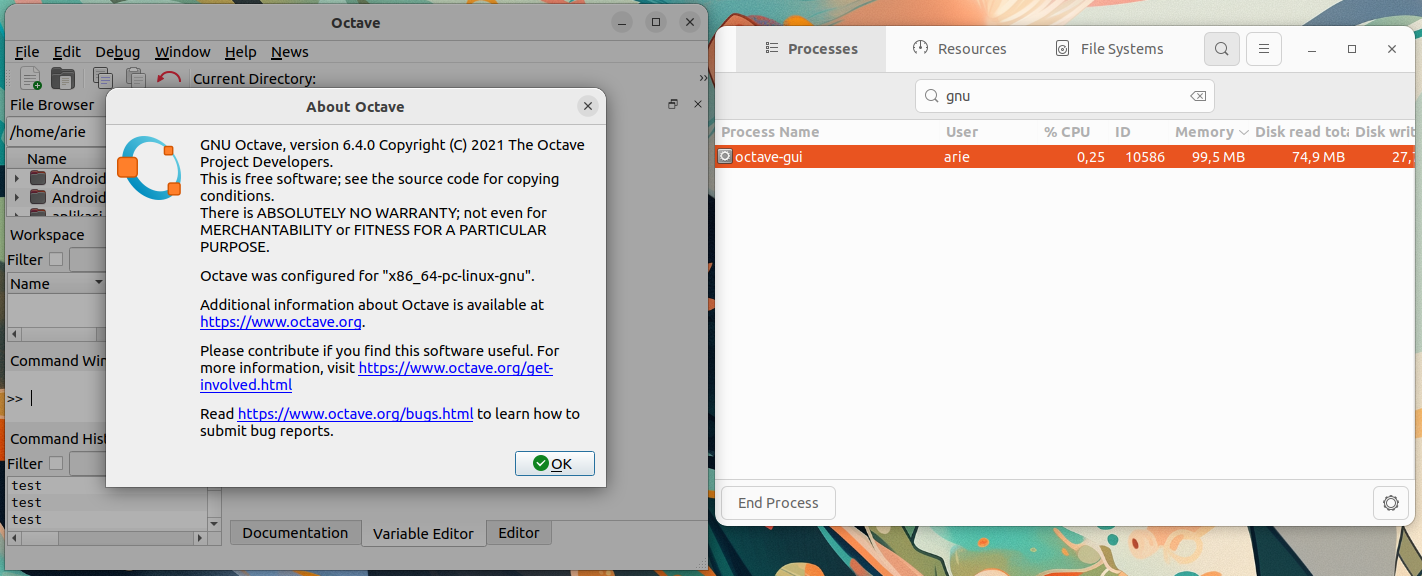Toggle the Memory column sort arrow
The width and height of the screenshot is (1422, 576).
coord(1244,132)
